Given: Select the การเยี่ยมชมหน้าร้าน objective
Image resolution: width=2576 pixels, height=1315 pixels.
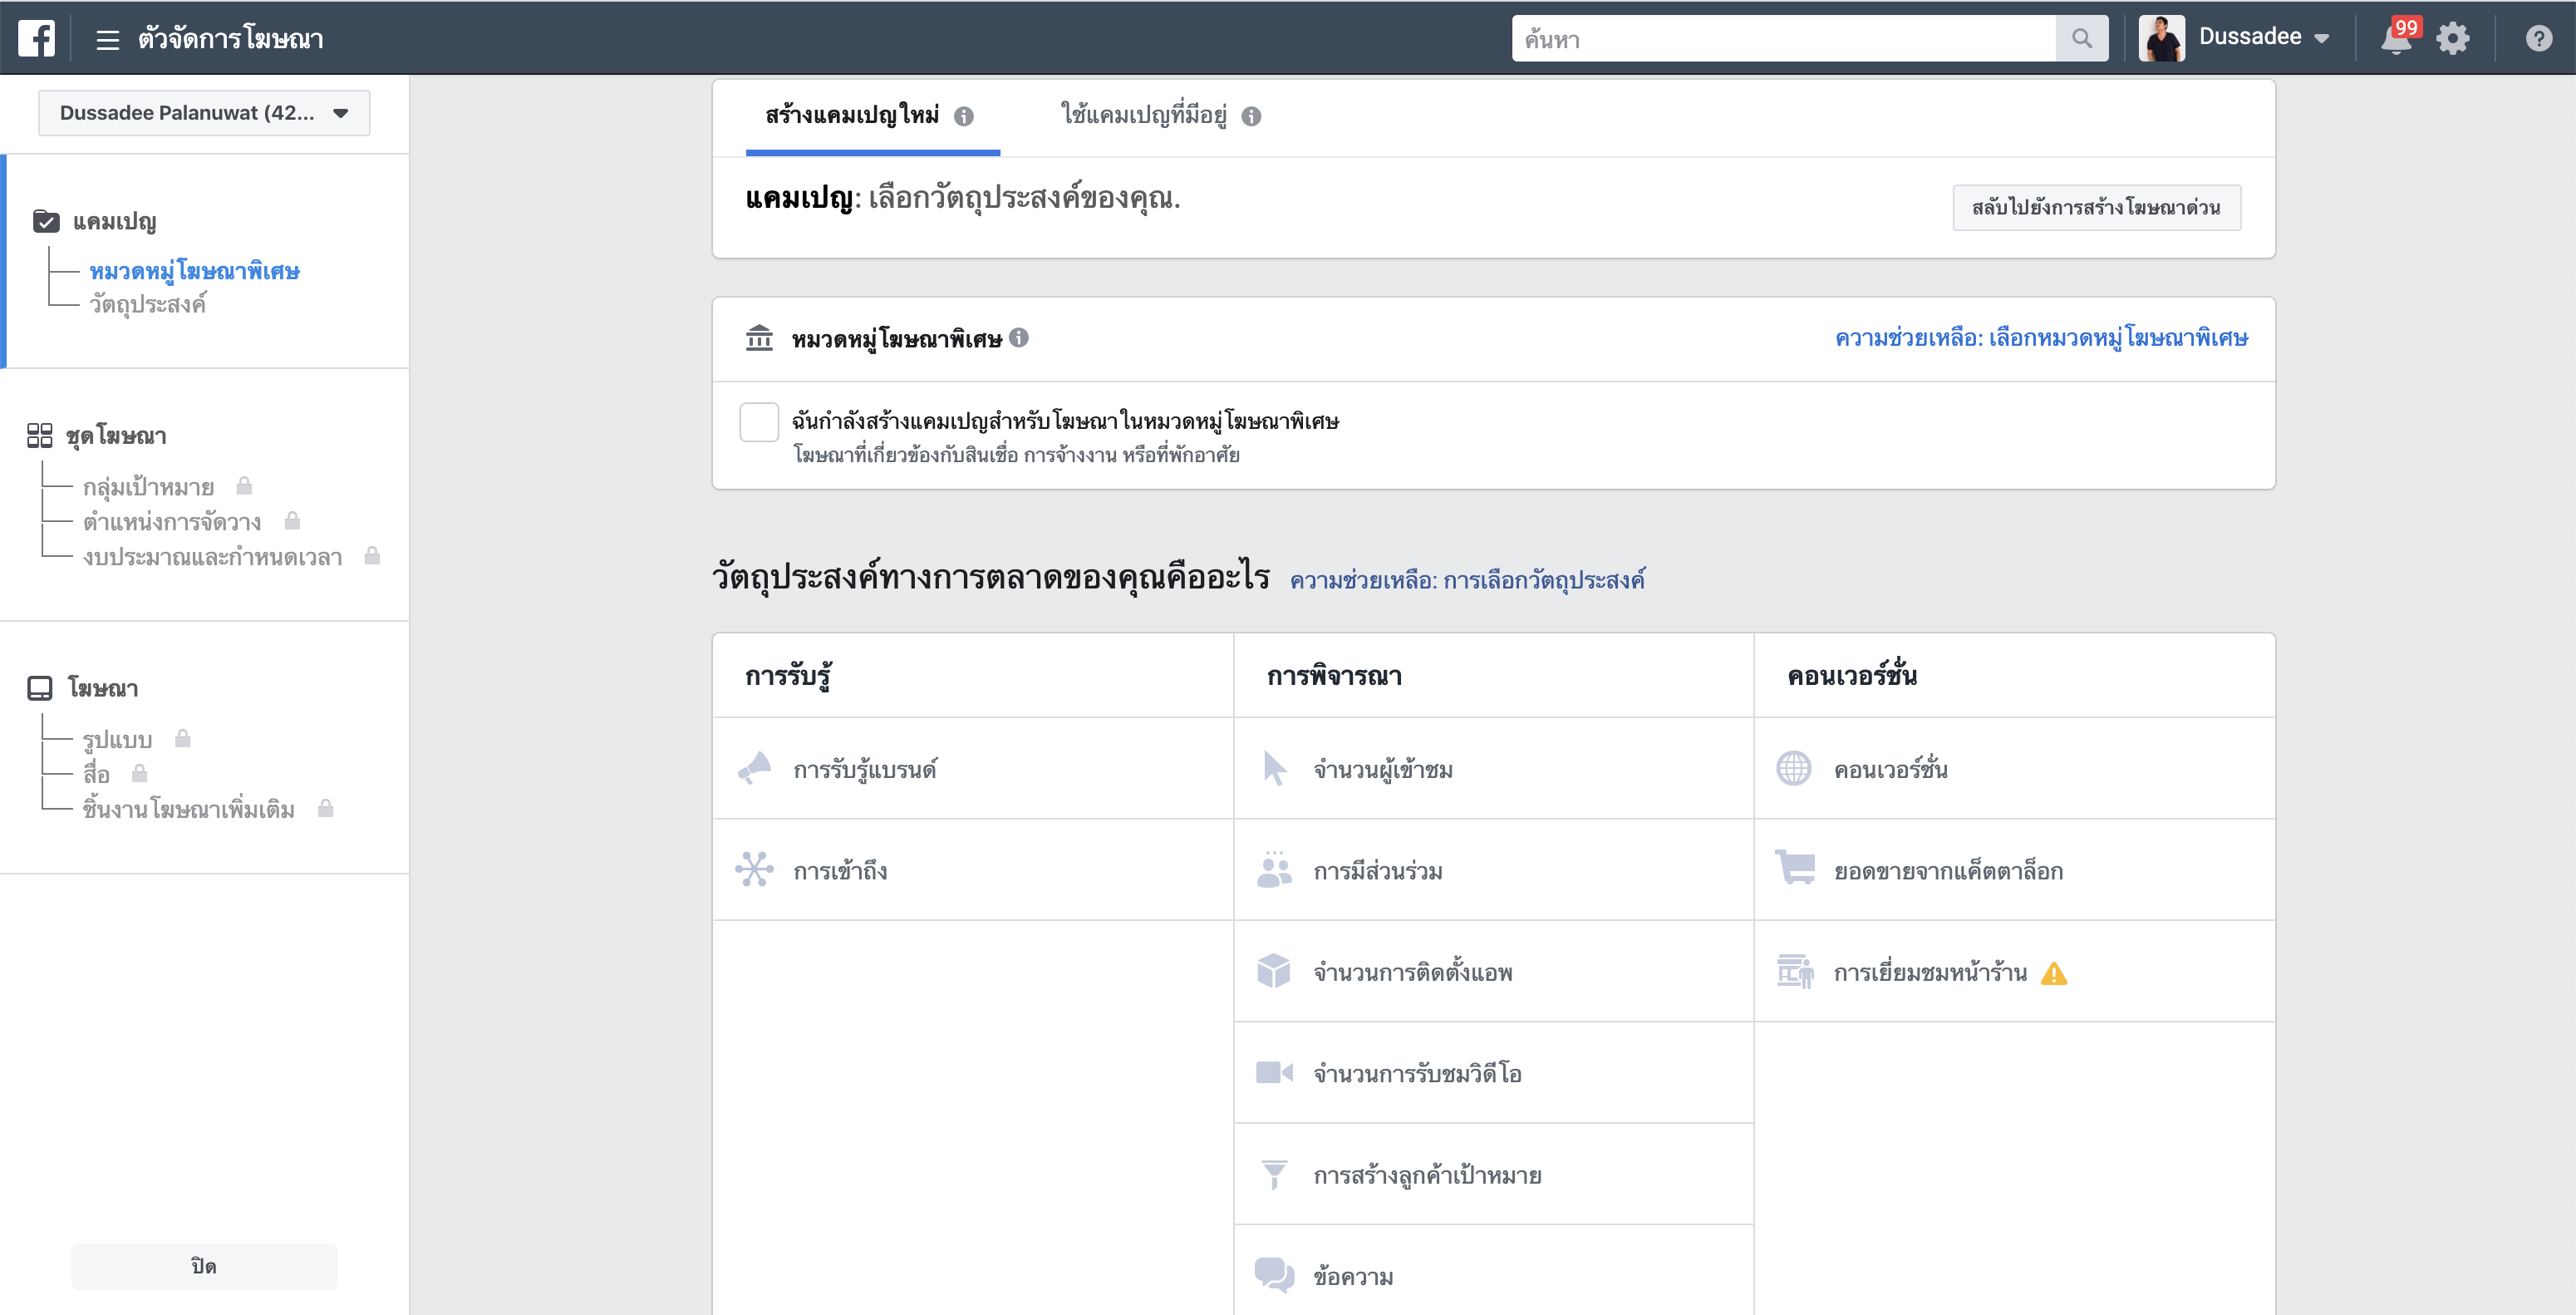Looking at the screenshot, I should click(x=2015, y=971).
